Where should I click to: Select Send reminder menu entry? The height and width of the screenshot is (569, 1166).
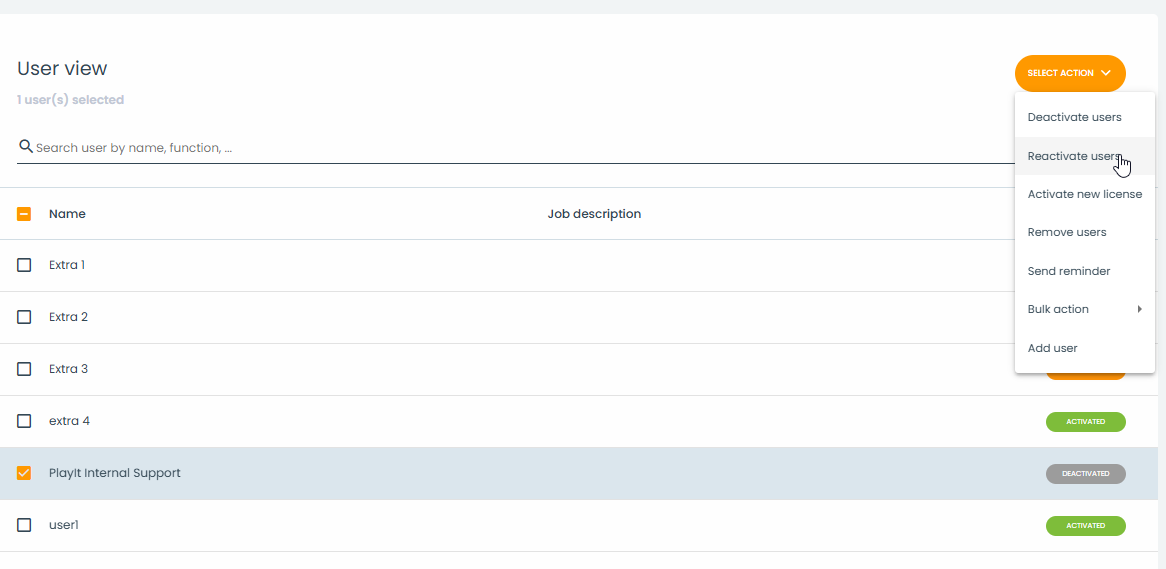[1068, 271]
